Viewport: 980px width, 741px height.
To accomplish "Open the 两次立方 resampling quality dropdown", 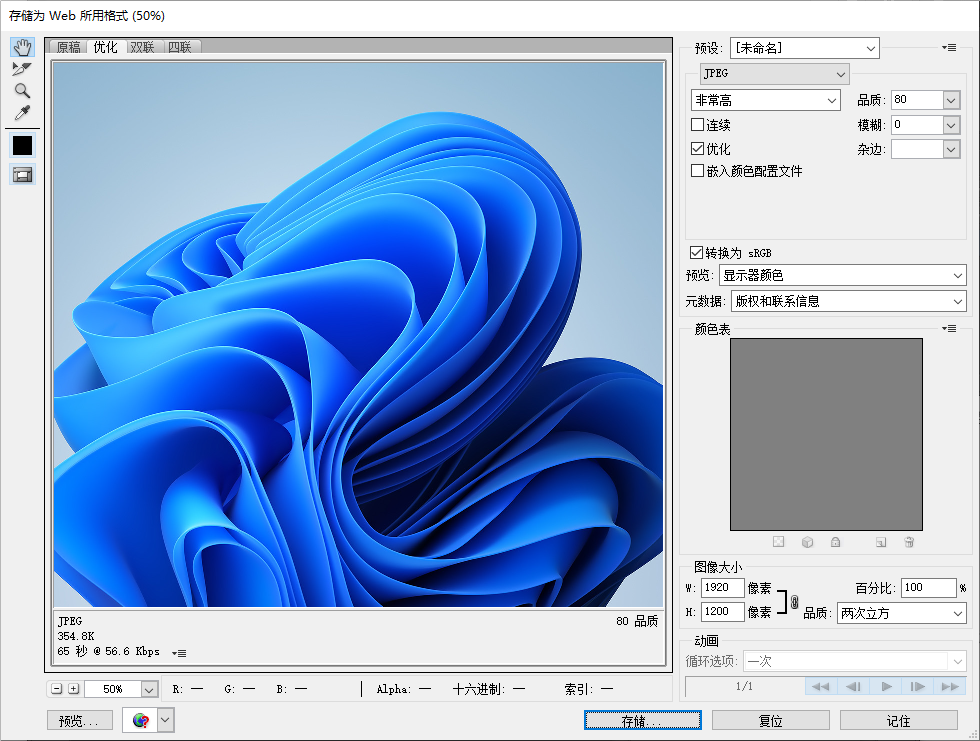I will click(901, 613).
